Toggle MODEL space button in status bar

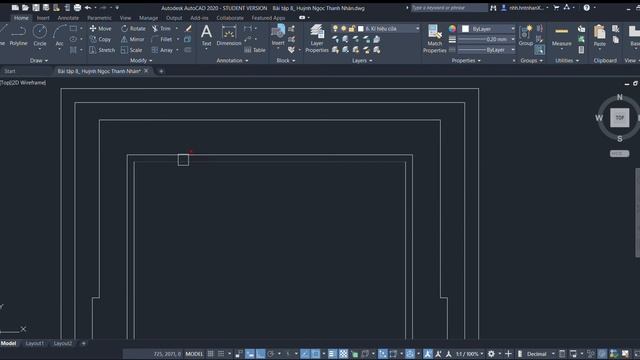194,353
